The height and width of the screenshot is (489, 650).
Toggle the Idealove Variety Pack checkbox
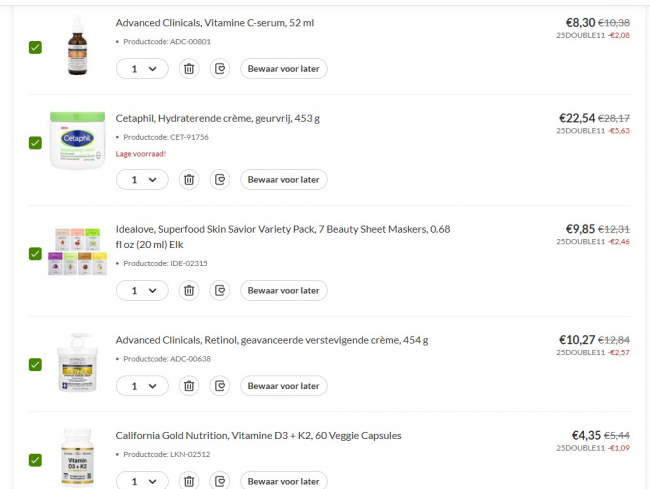pyautogui.click(x=35, y=254)
